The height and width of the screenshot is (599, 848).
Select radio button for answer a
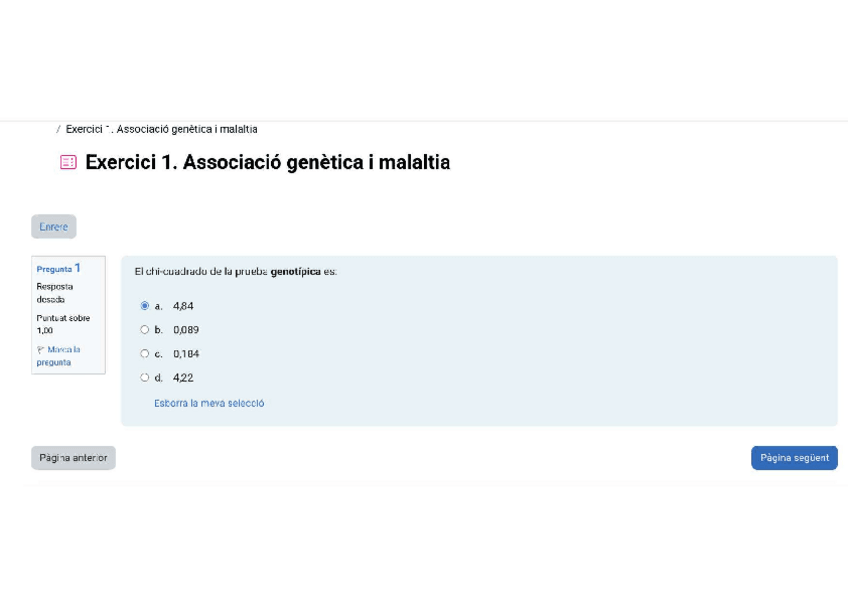click(x=145, y=306)
